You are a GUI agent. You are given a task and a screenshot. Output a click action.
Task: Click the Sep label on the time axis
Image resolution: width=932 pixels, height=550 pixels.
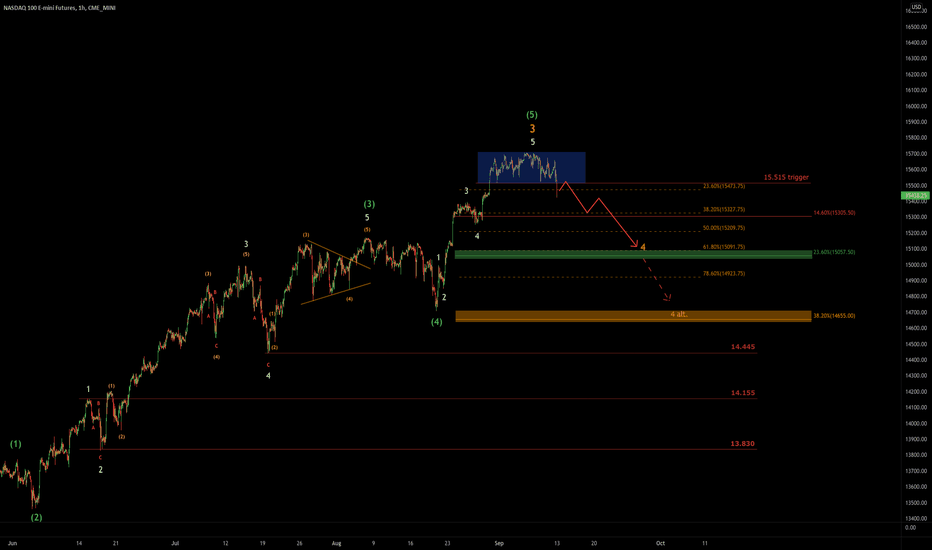click(499, 543)
